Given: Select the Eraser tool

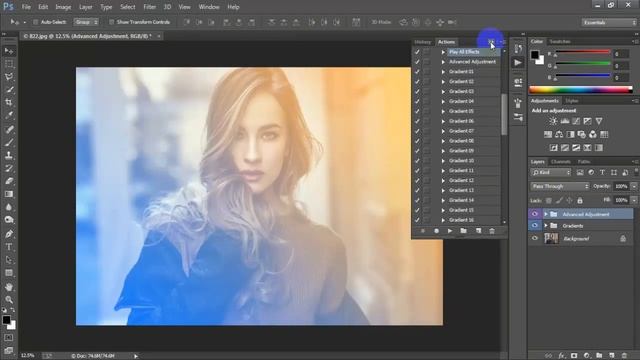Looking at the screenshot, I should click(x=9, y=181).
